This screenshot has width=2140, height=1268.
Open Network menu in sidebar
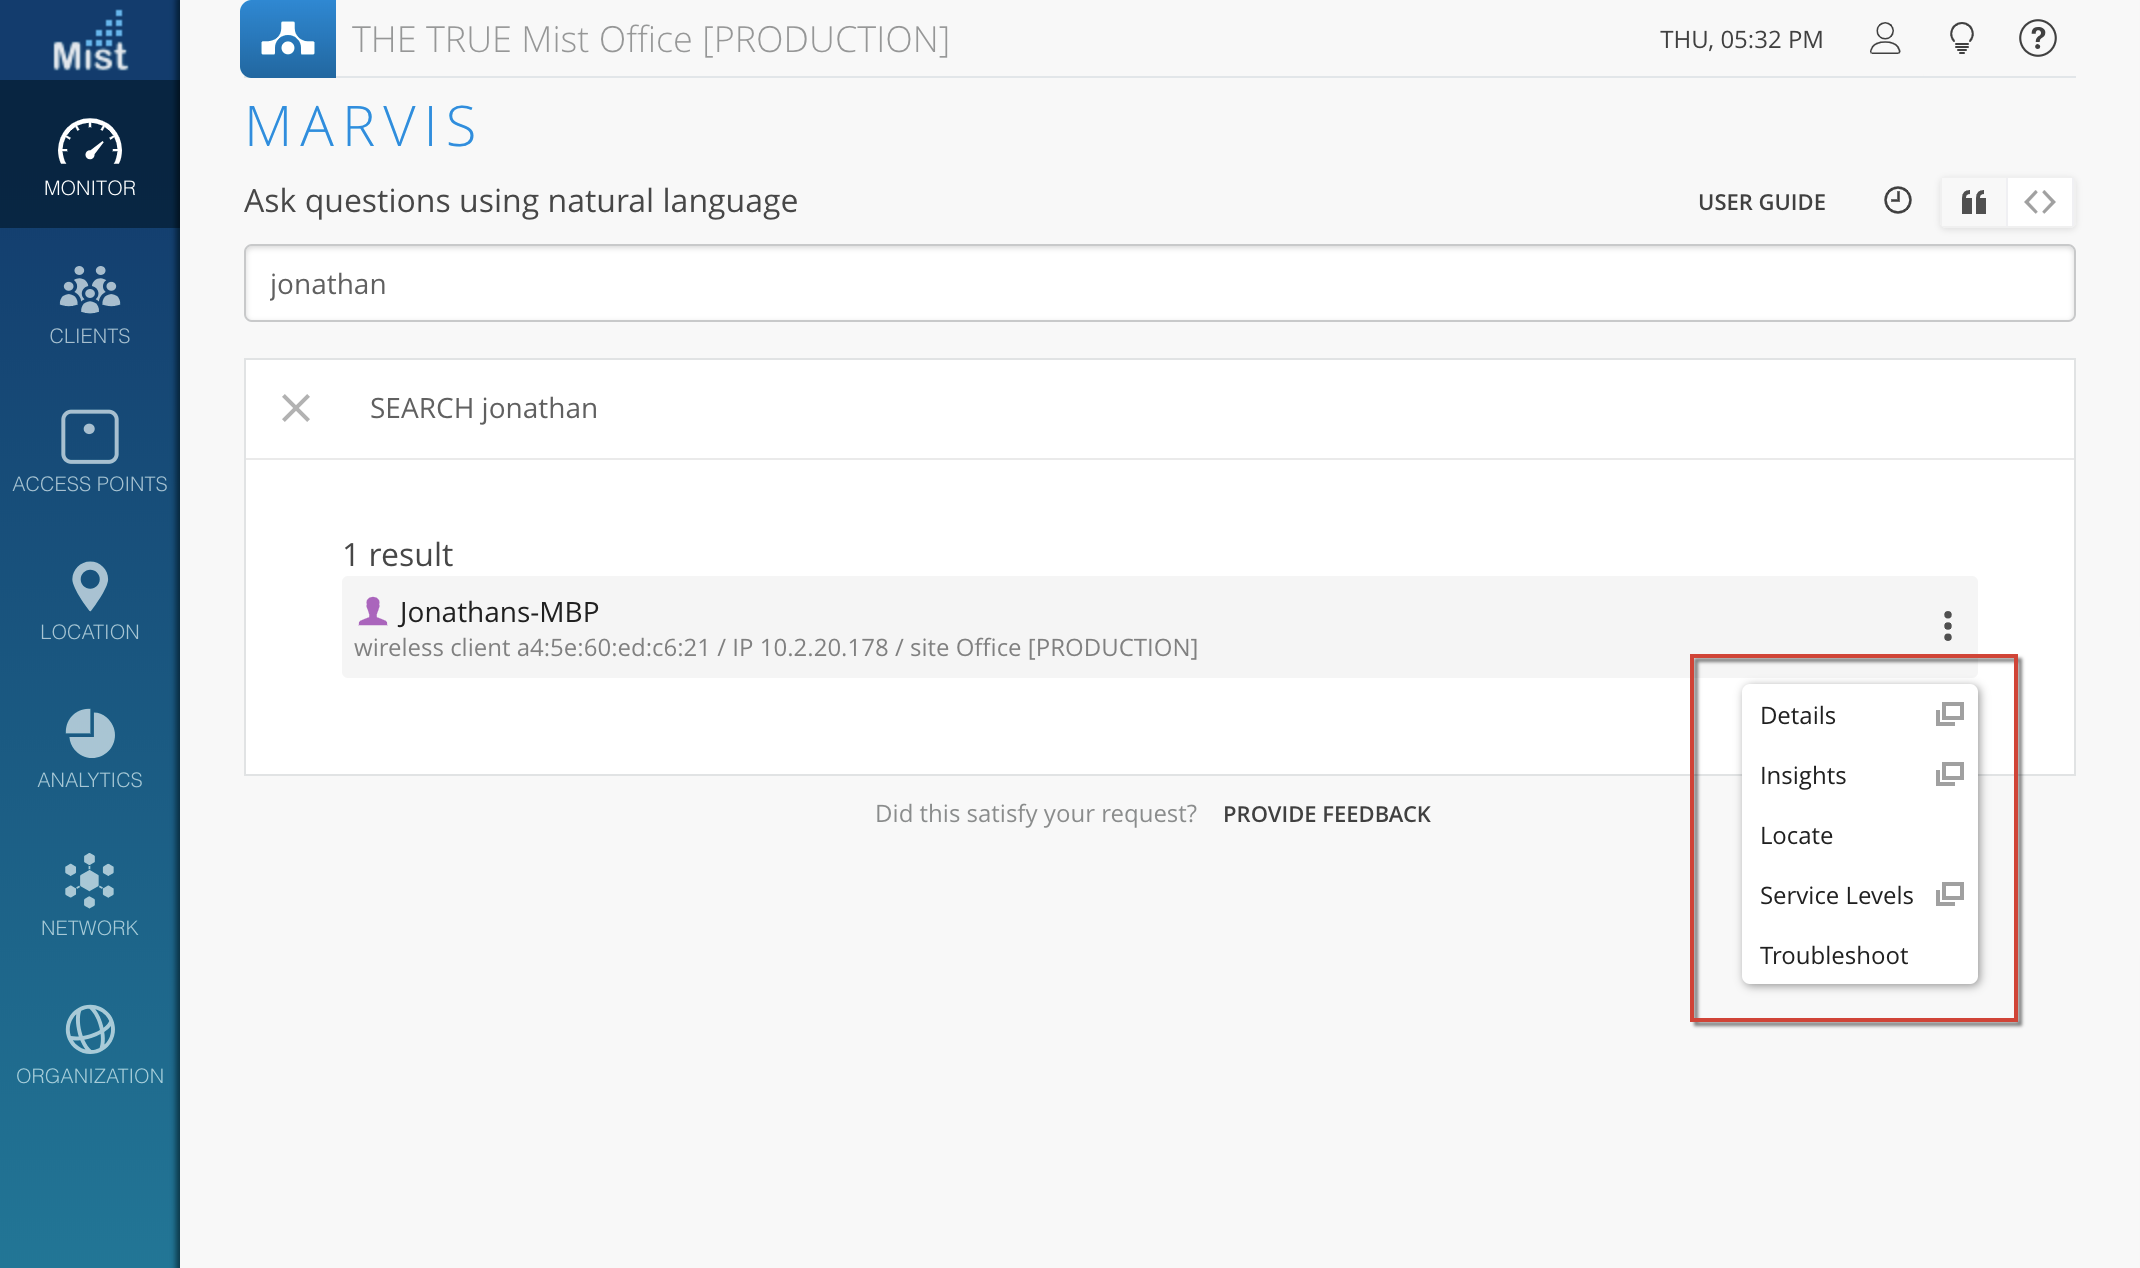point(90,896)
